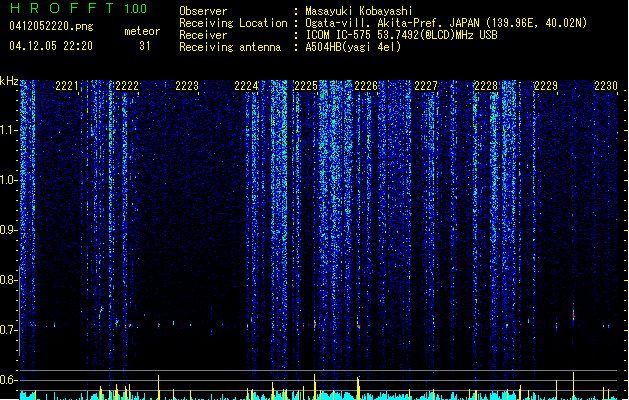Select the ICOM IC-575 receiver text
The image size is (629, 400).
pyautogui.click(x=402, y=35)
